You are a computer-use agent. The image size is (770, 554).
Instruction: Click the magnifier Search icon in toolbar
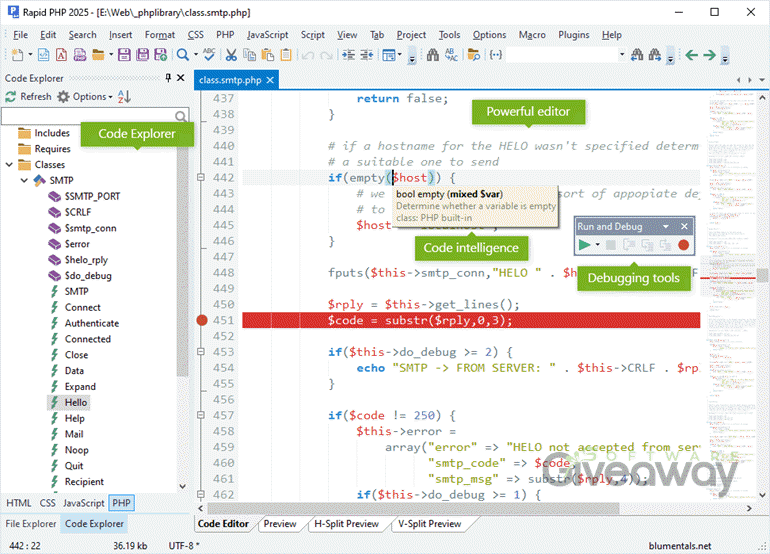pos(183,55)
